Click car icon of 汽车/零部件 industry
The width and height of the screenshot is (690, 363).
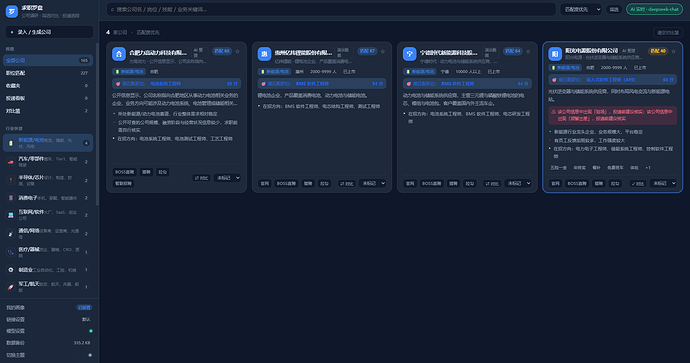coord(11,162)
